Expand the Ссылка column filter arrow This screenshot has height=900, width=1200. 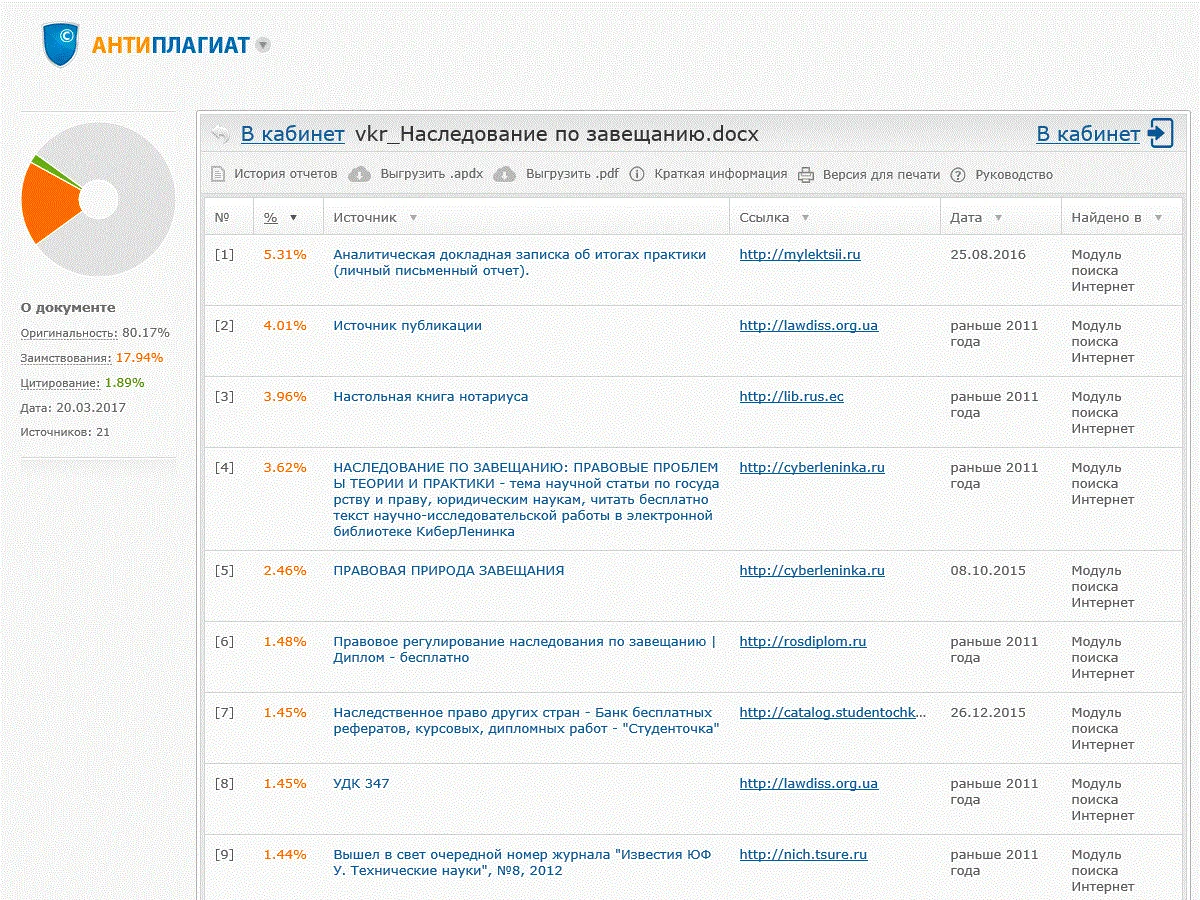[x=805, y=218]
